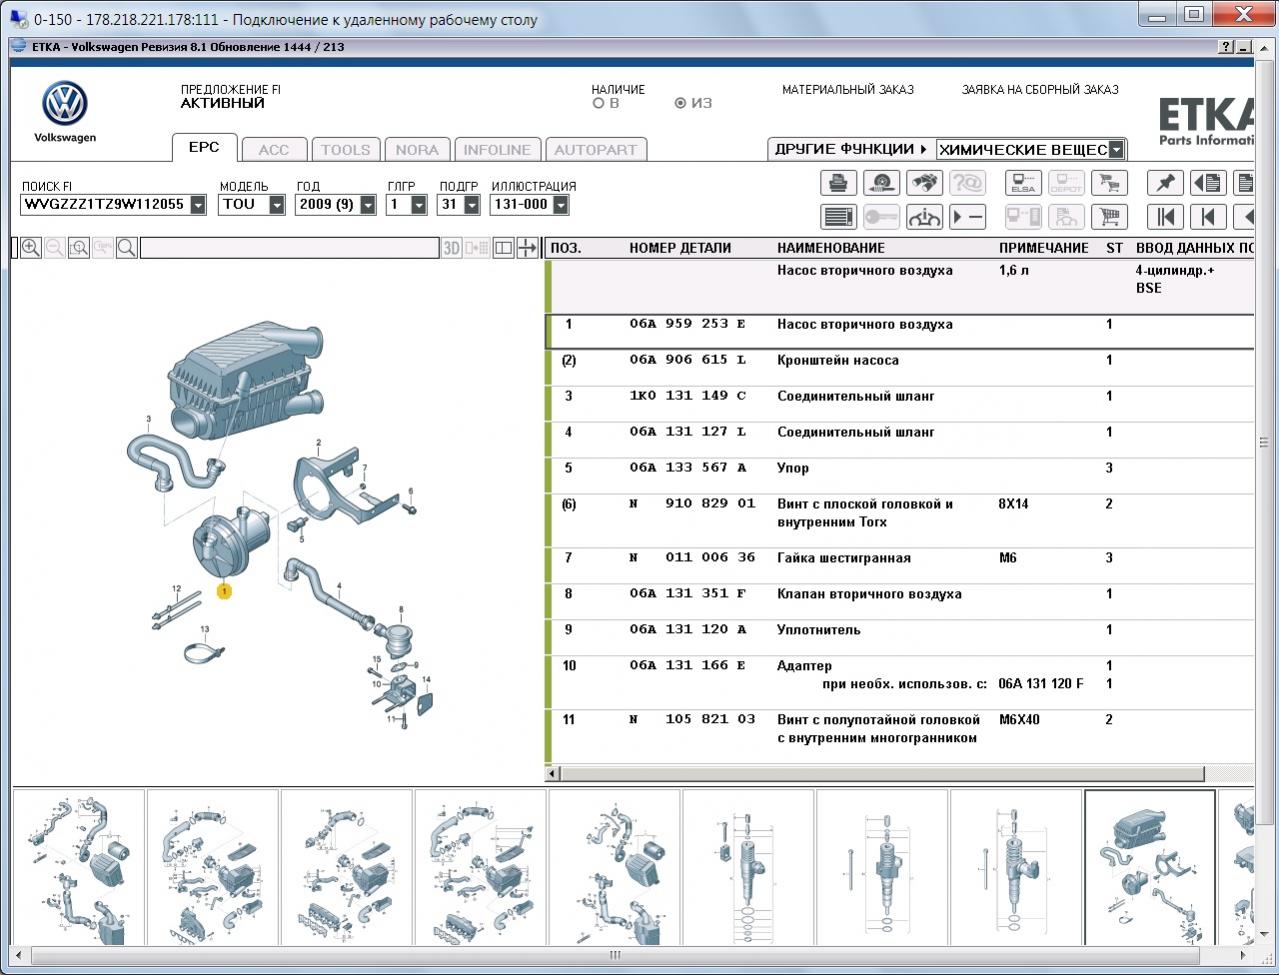The image size is (1279, 975).
Task: Click the МАТЕРИАЛЬНЫЙ ЗАКАЗ label
Action: (x=848, y=90)
